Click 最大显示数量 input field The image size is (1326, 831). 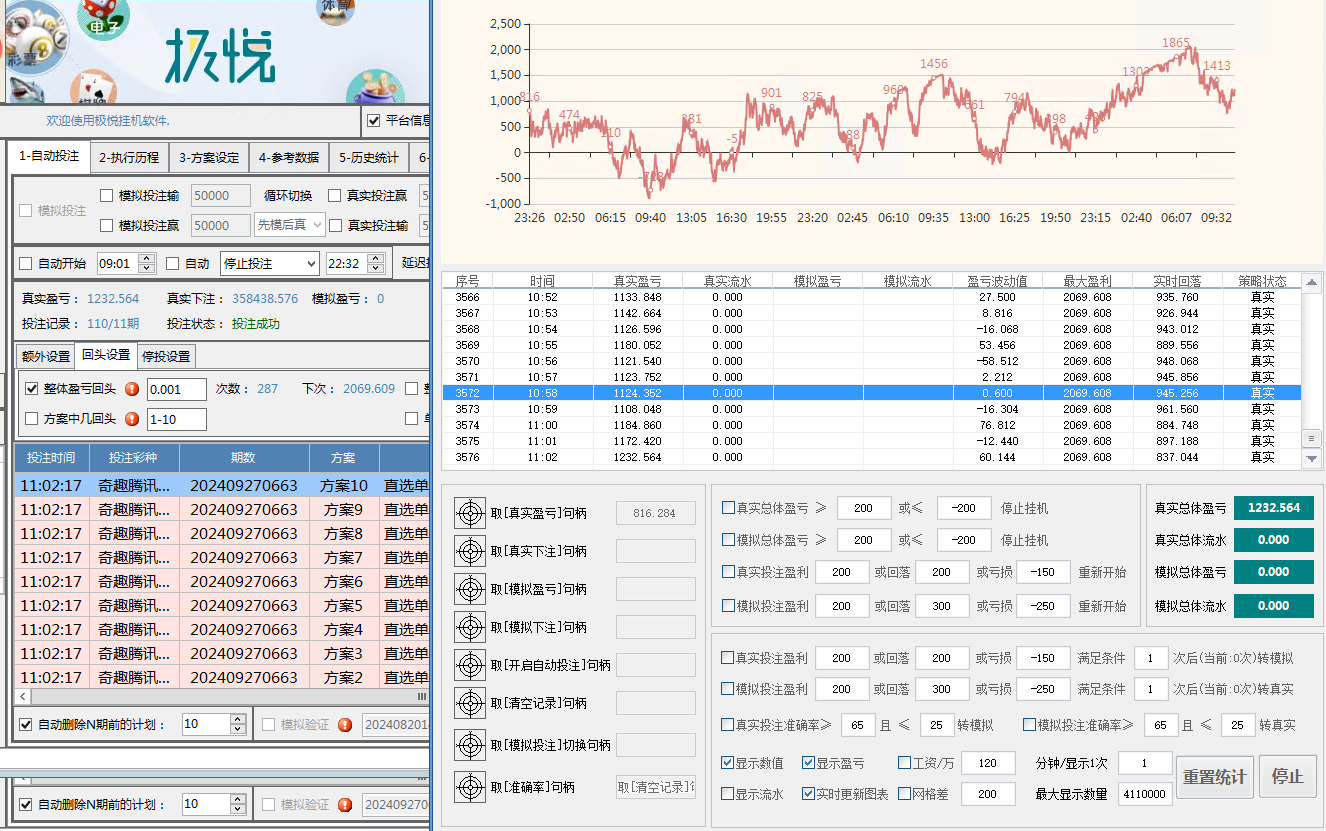1145,794
